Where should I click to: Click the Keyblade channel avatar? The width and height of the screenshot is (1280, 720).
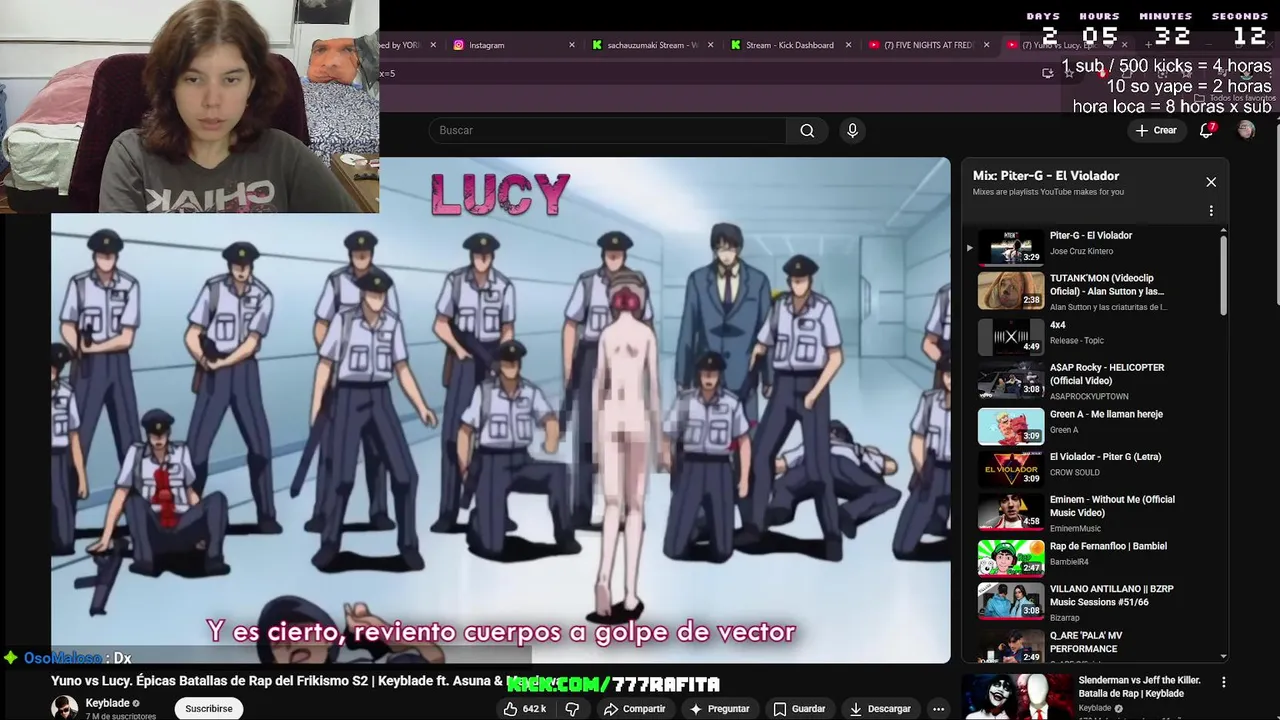point(65,707)
